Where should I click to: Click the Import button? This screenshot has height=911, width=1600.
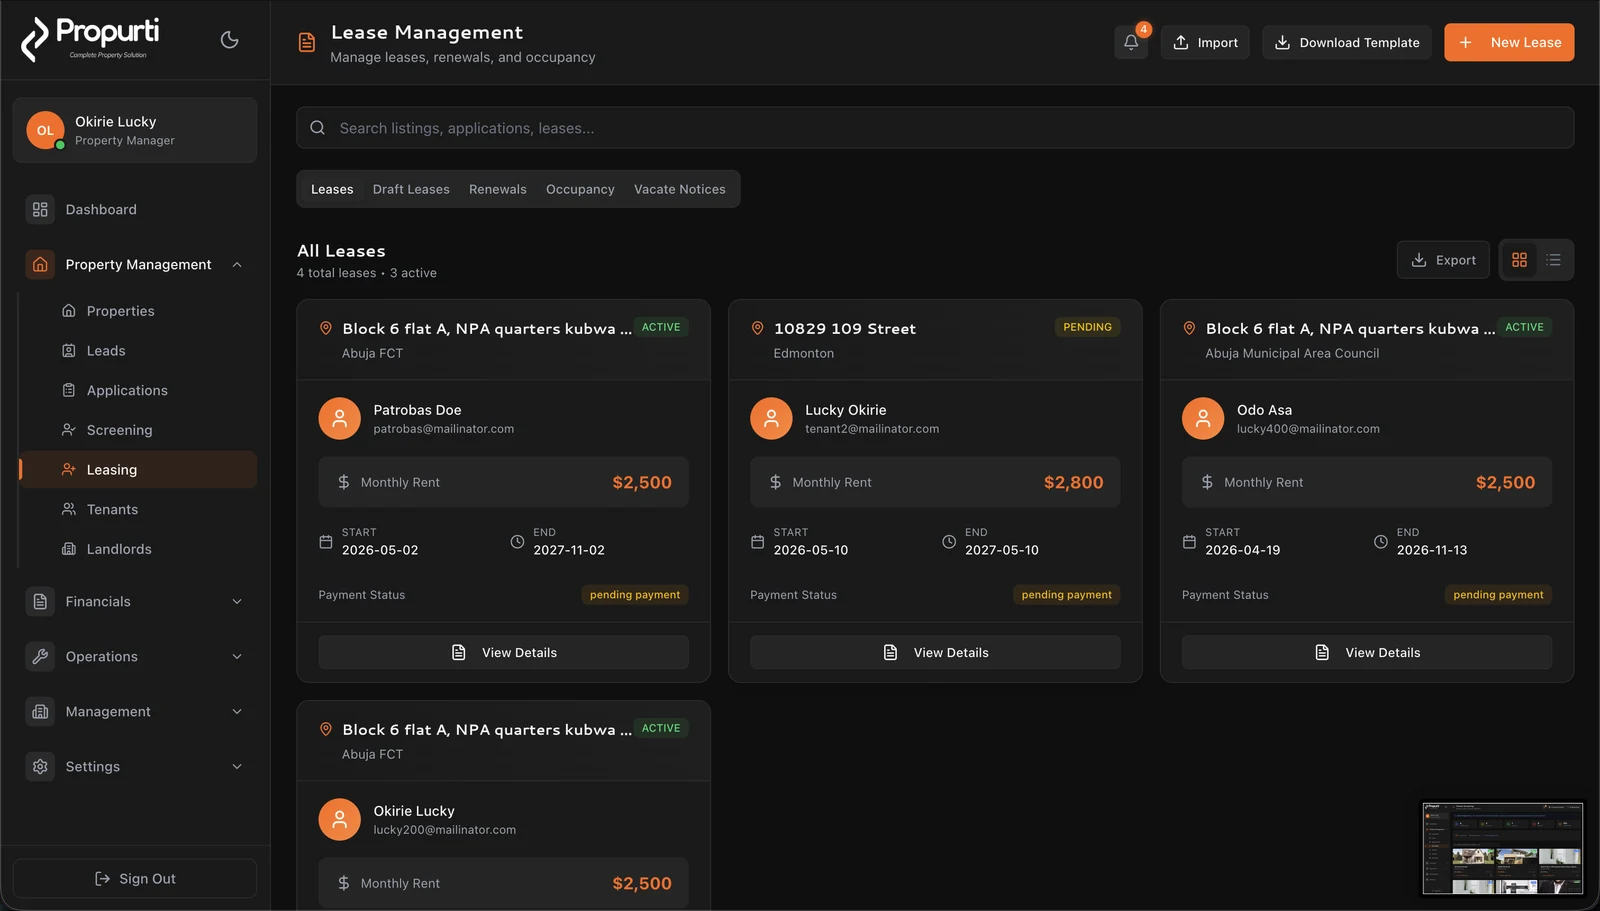[x=1205, y=42]
